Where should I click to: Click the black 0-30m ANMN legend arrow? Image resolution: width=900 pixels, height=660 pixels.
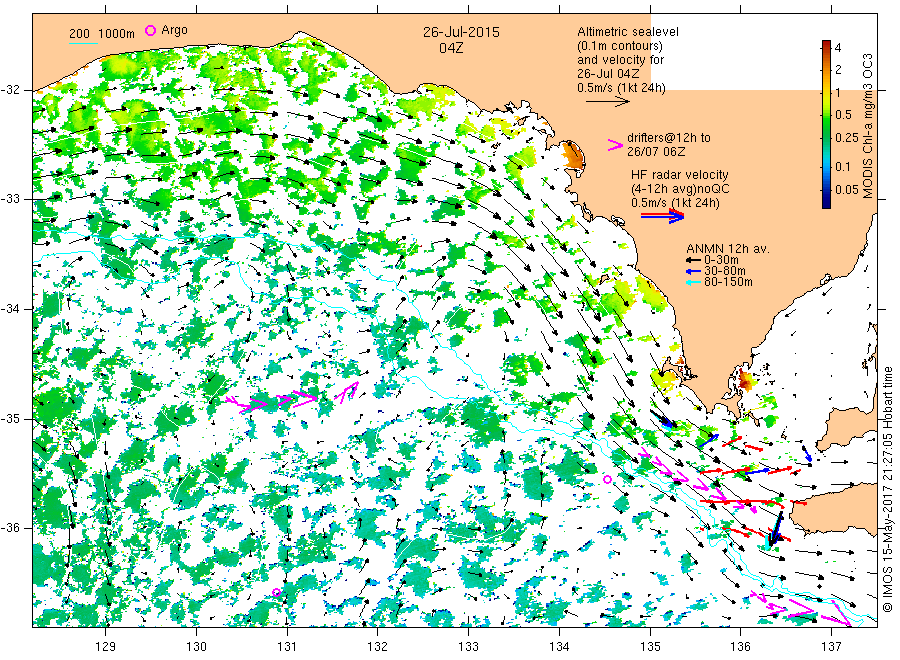[693, 260]
